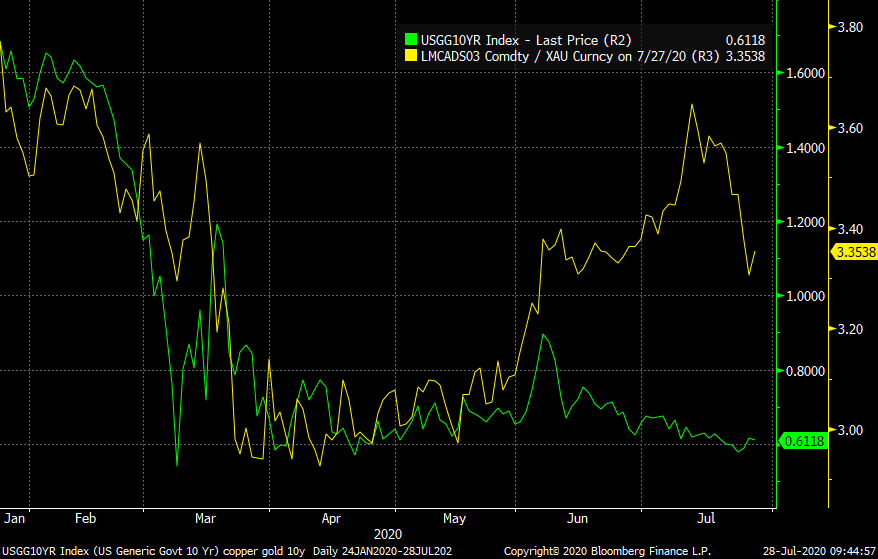Click the Apr label on the date axis
The width and height of the screenshot is (878, 559).
click(x=331, y=519)
